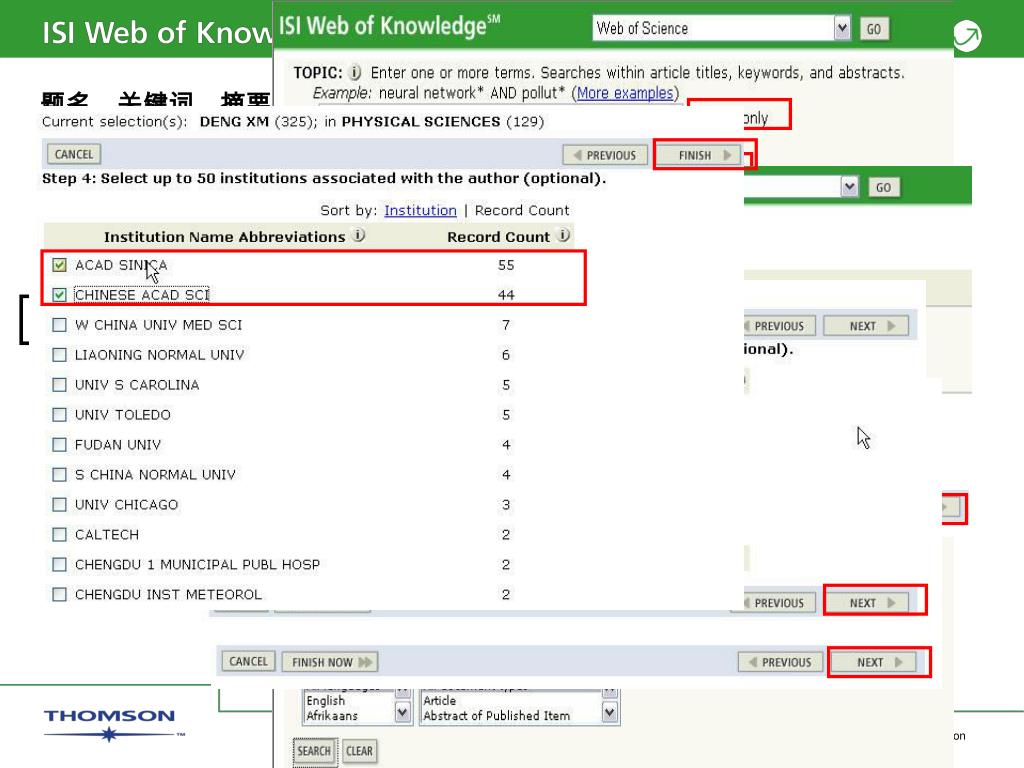Image resolution: width=1024 pixels, height=768 pixels.
Task: Click the white arrow circle icon in the green header
Action: click(967, 35)
